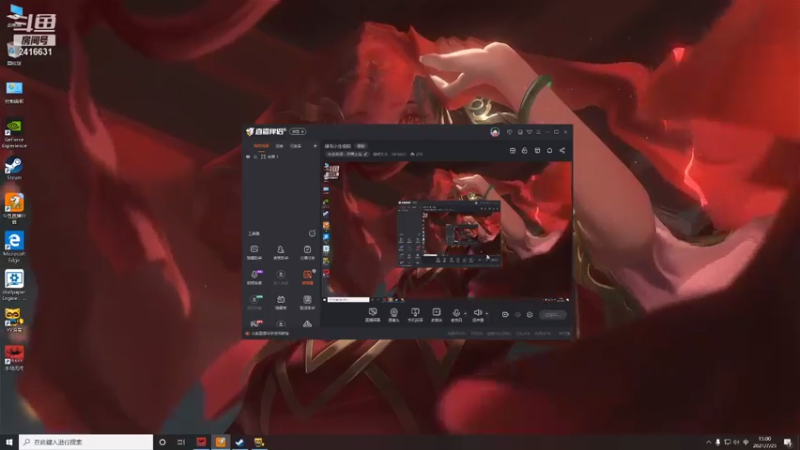
Task: Open the orange highlighted toolbox tool
Action: [x=307, y=277]
